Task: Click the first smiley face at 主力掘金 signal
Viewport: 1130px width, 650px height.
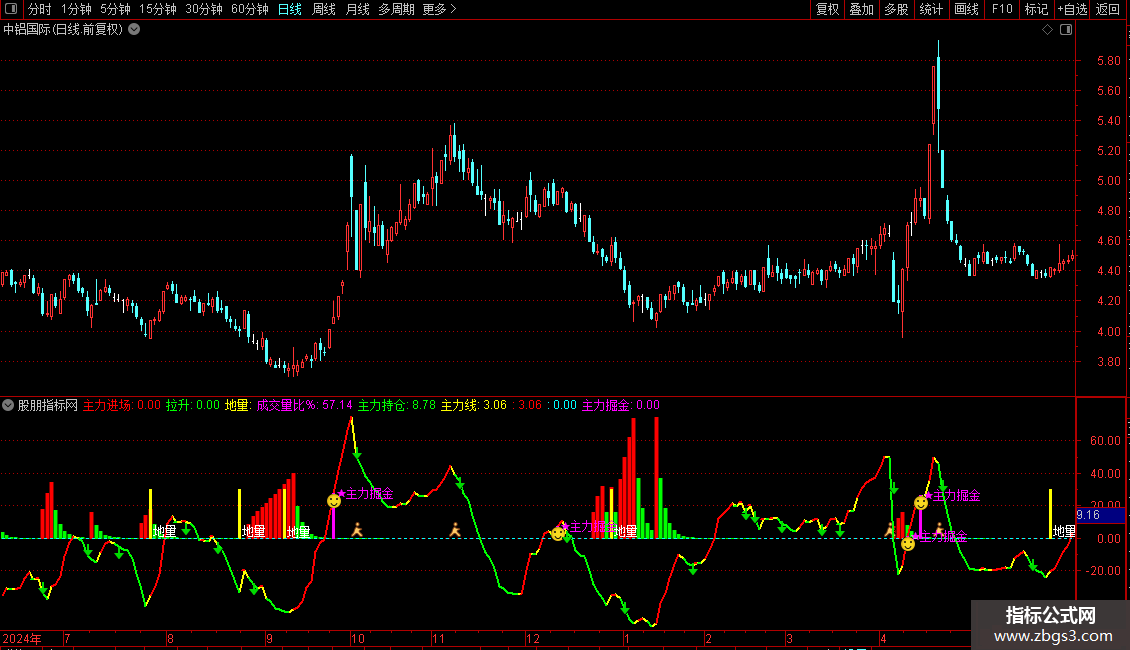Action: click(x=334, y=500)
